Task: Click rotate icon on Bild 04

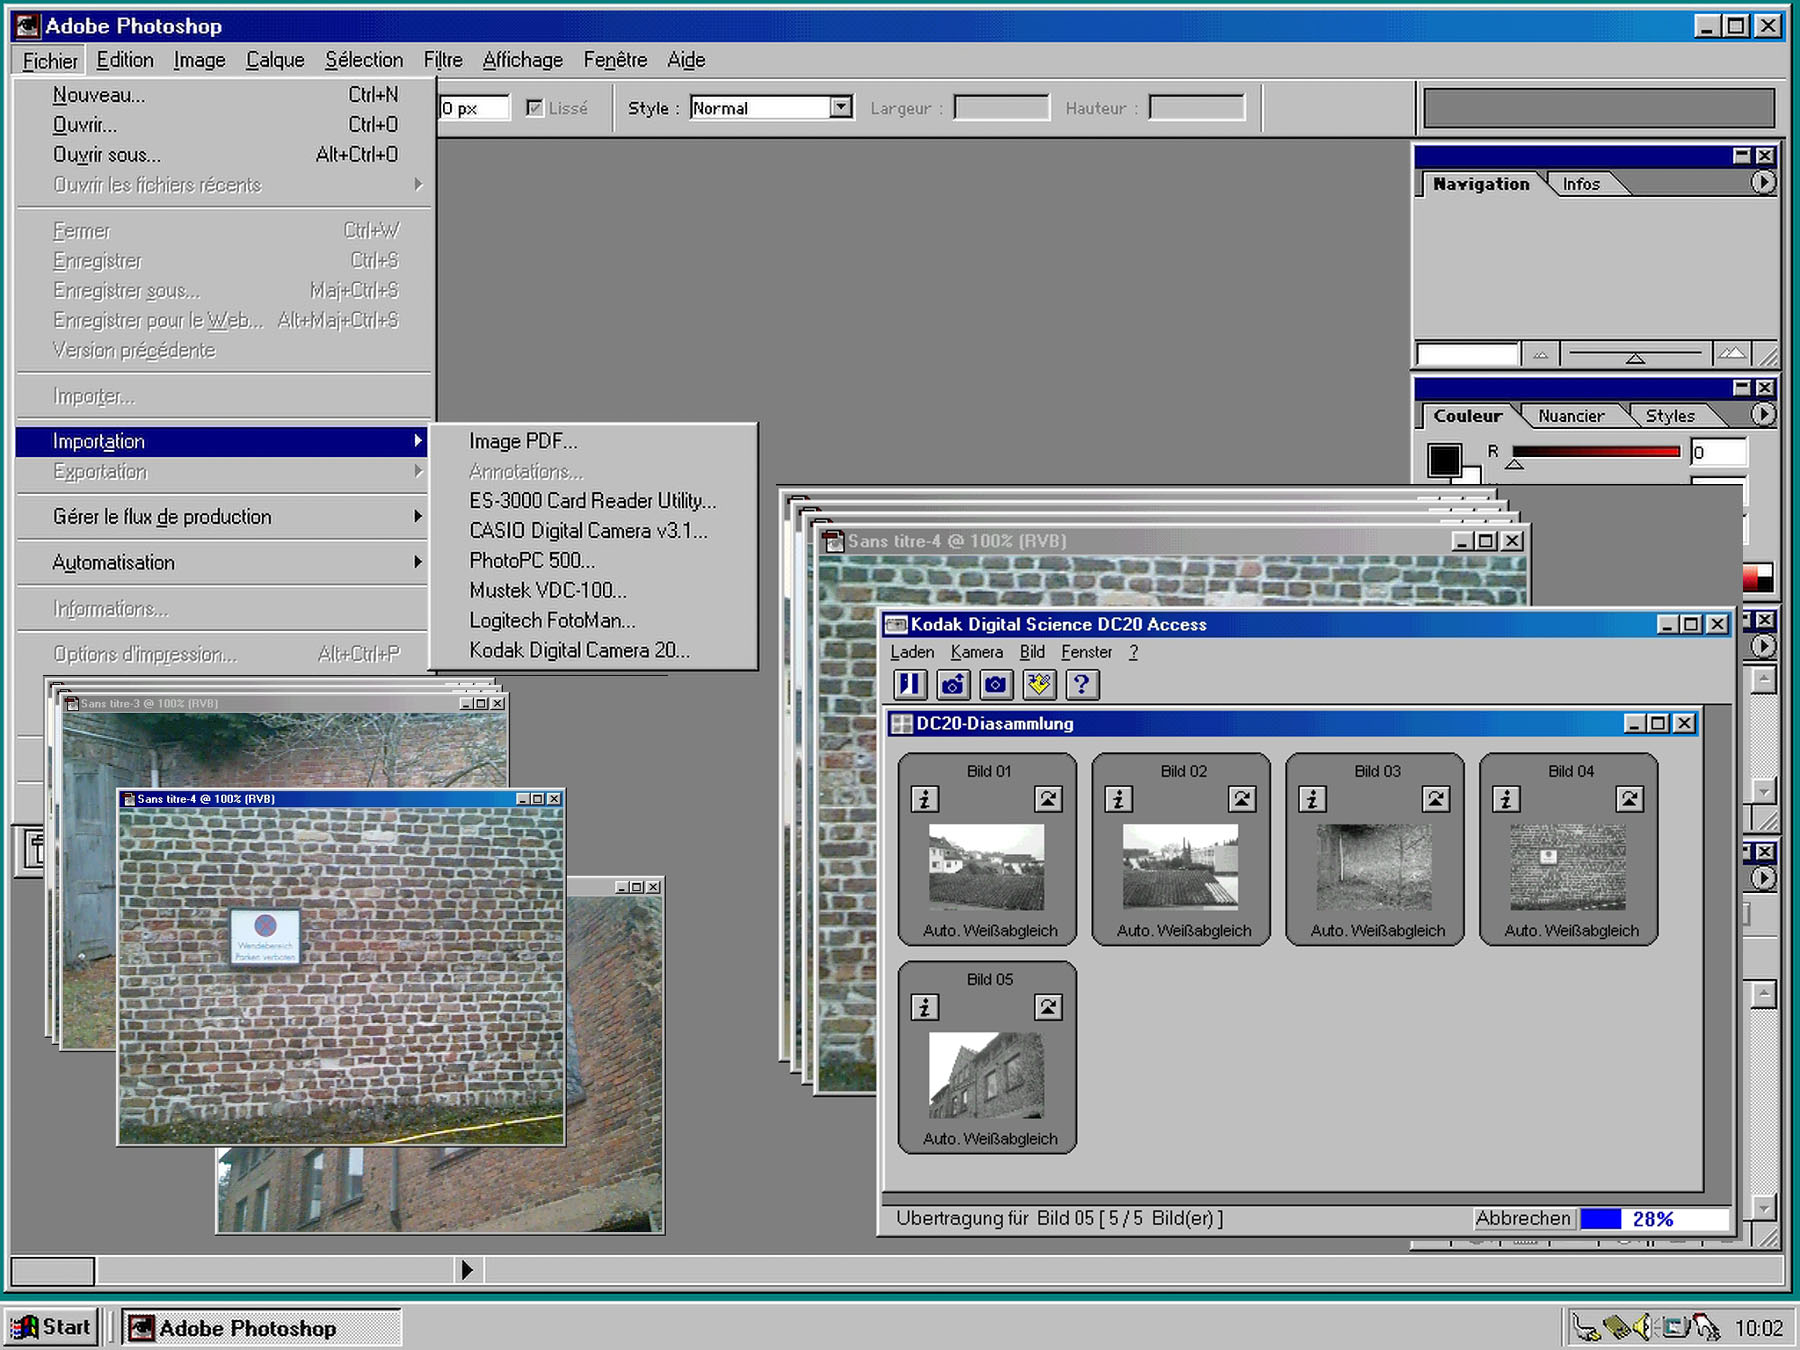Action: [x=1630, y=799]
